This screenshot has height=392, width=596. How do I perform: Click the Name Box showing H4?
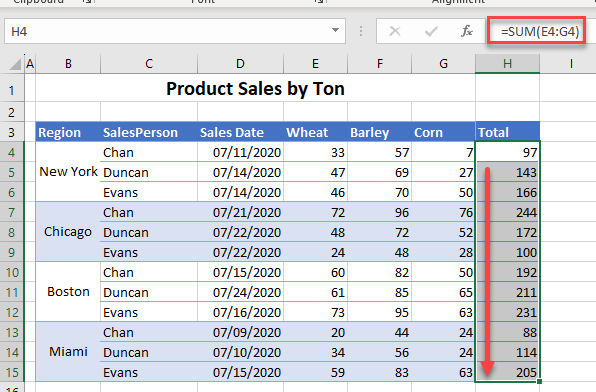pos(175,31)
